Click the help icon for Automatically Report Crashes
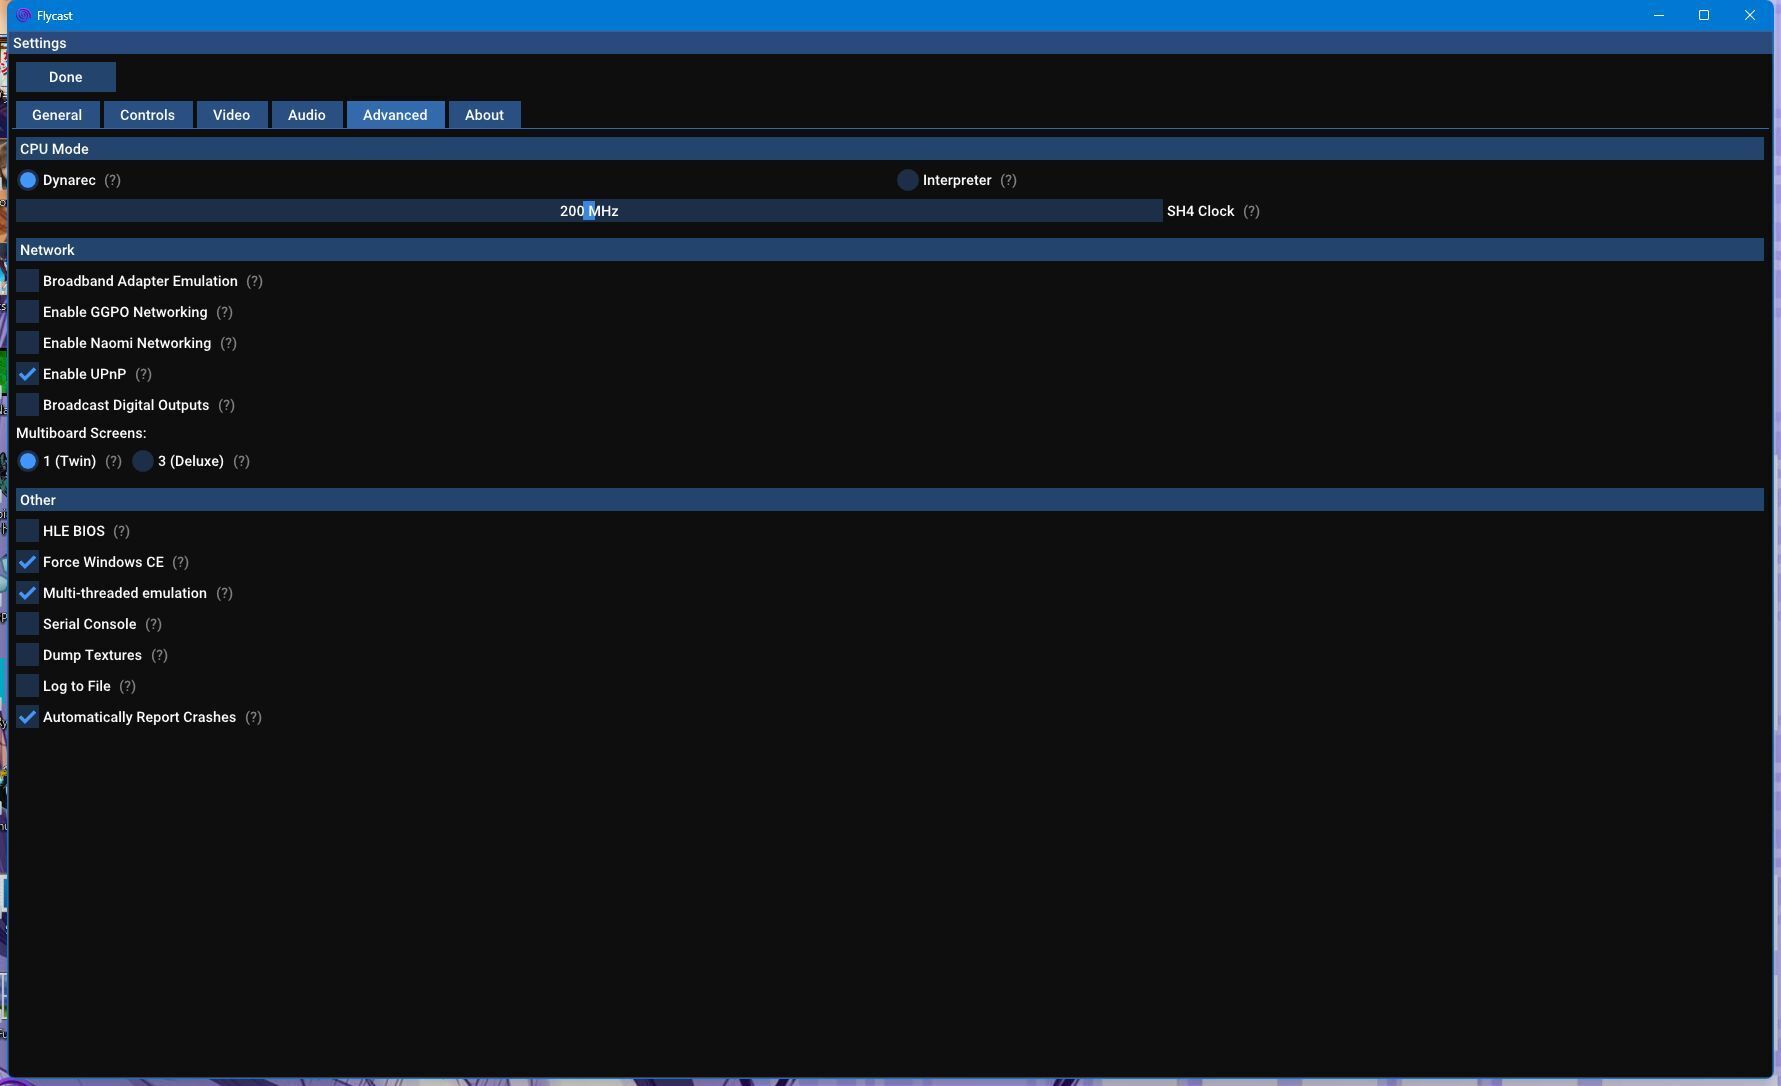1781x1086 pixels. (x=253, y=718)
